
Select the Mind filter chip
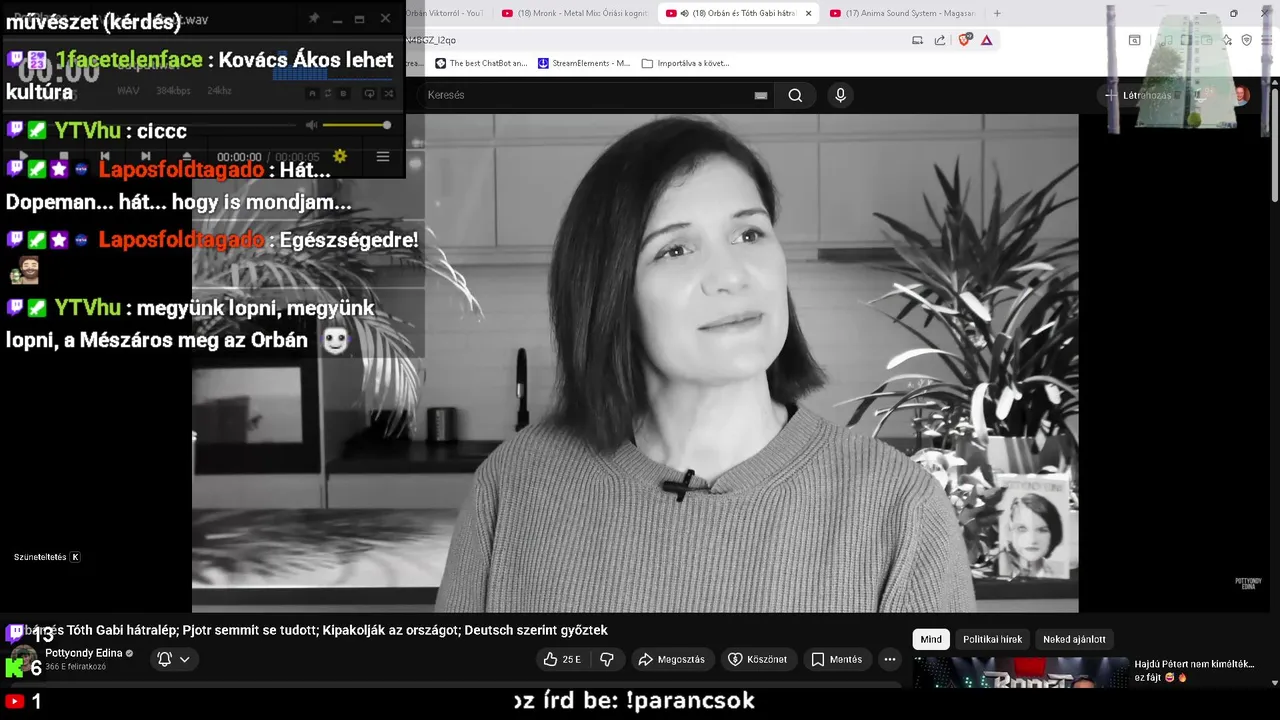[x=931, y=639]
